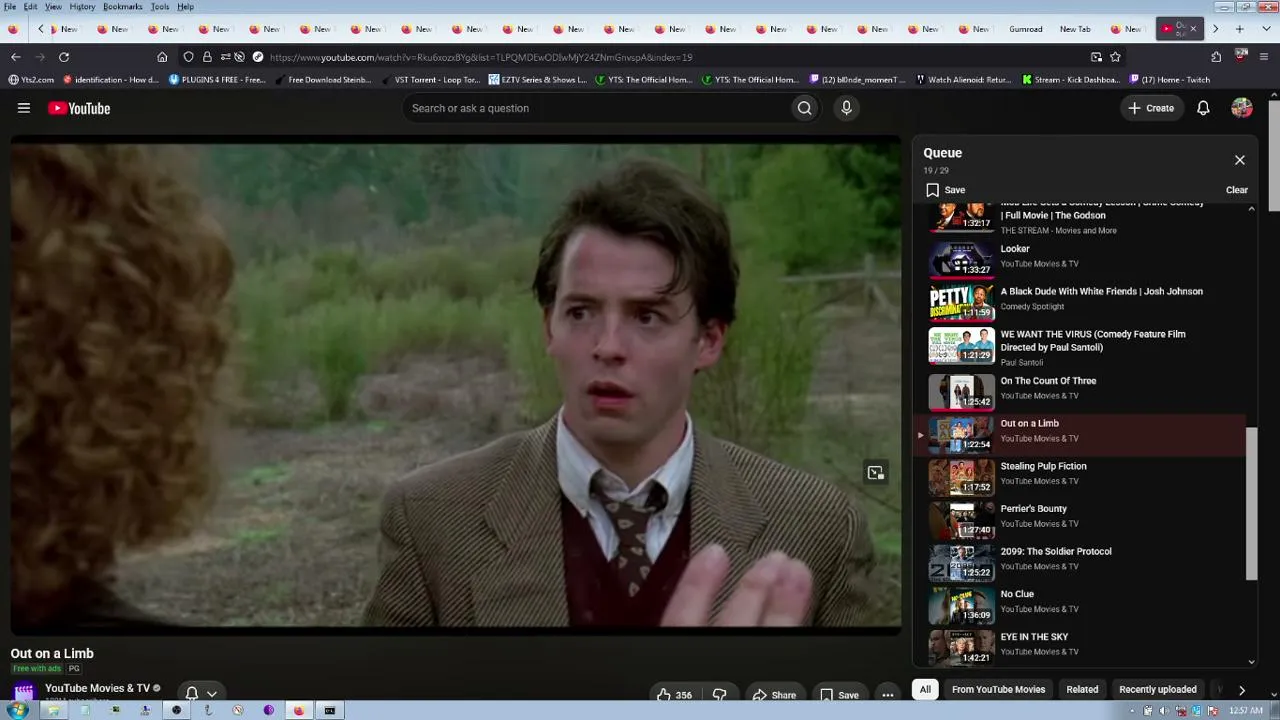
Task: Go back in browser history
Action: [x=14, y=57]
